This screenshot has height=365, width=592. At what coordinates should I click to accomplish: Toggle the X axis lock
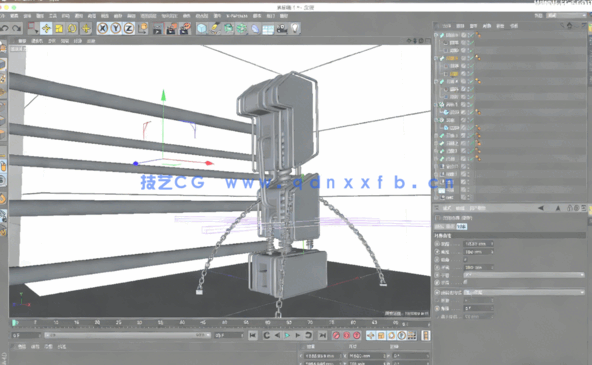(102, 28)
